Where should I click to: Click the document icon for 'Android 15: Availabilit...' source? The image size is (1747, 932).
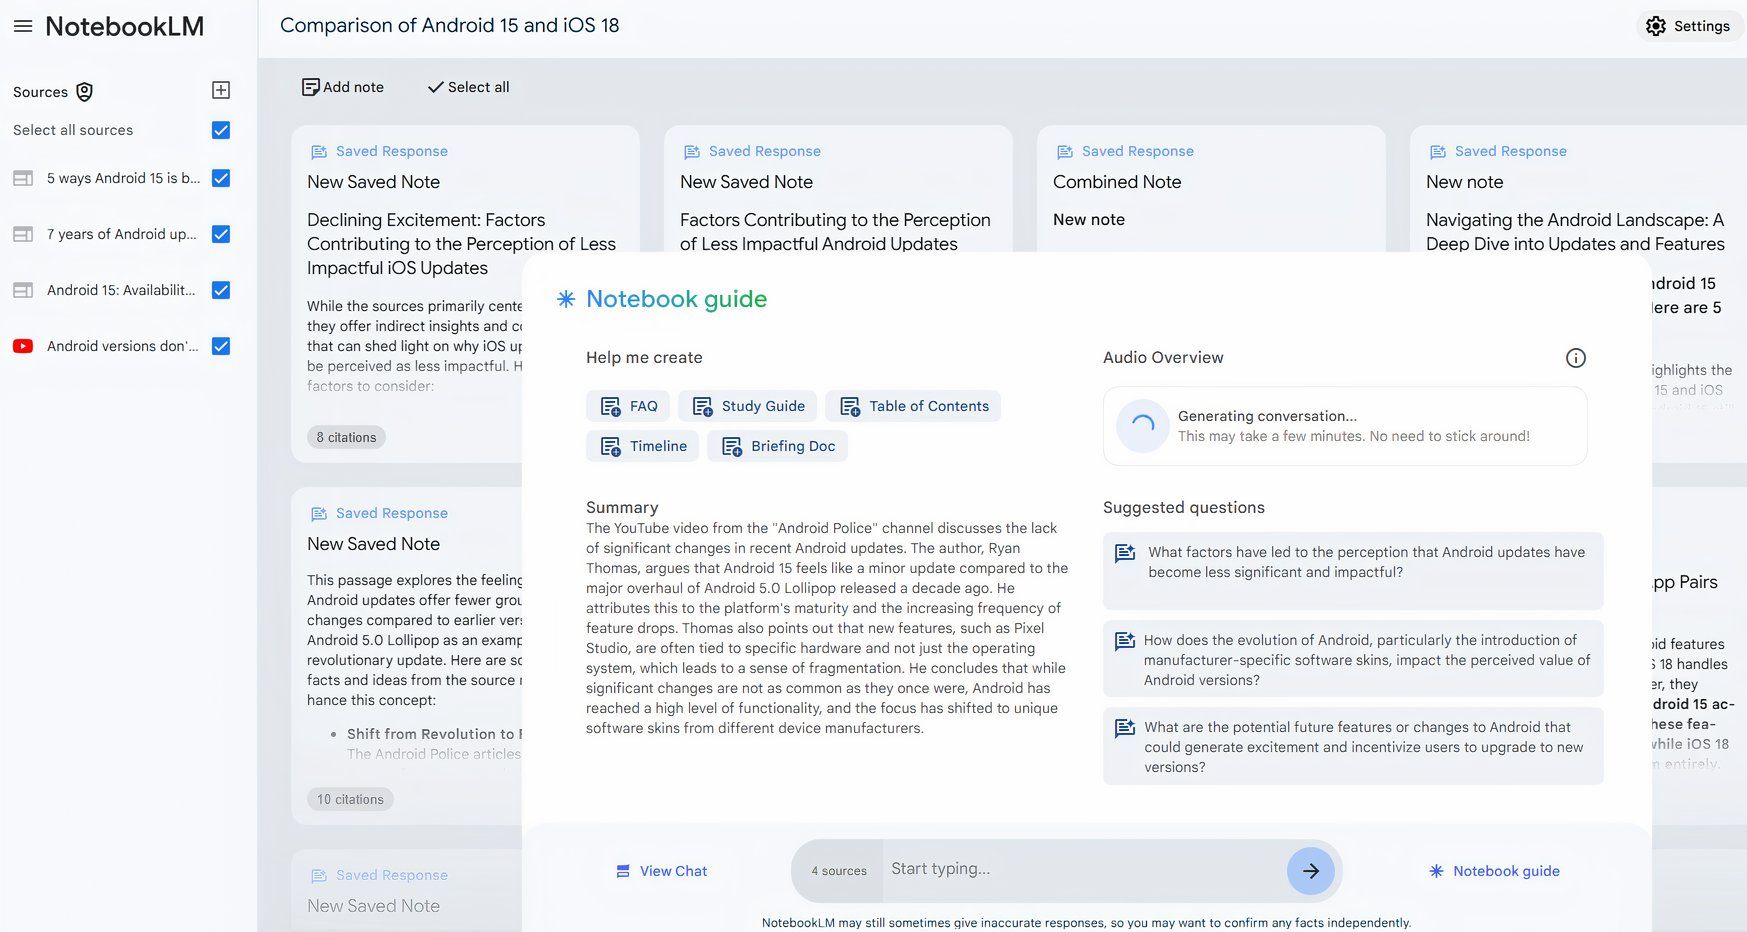23,290
